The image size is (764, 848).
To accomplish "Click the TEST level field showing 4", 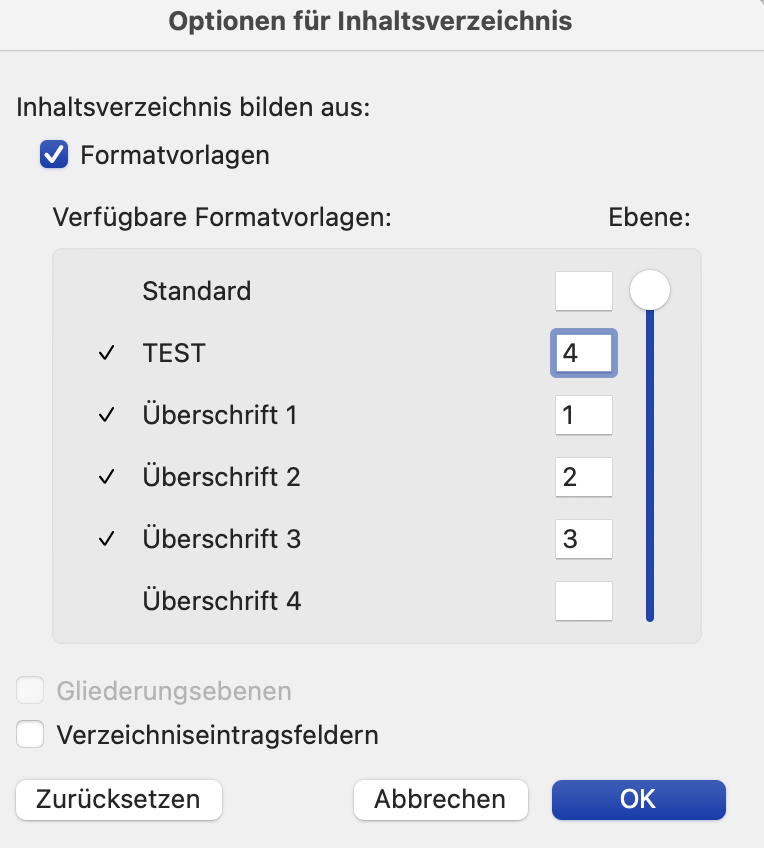I will 583,353.
